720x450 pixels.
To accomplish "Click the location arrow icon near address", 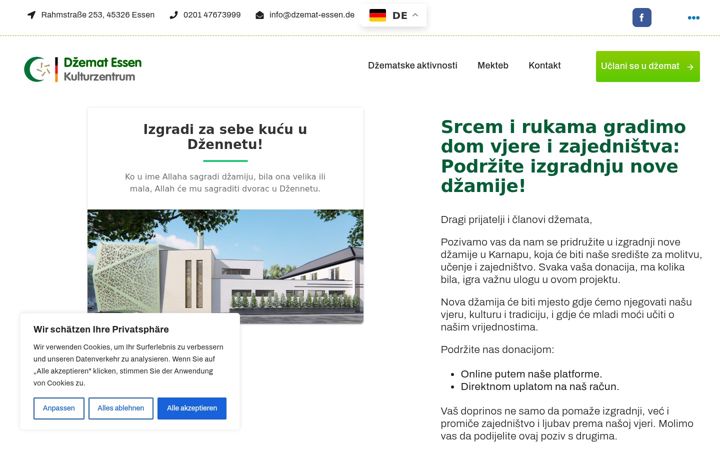I will click(x=31, y=15).
